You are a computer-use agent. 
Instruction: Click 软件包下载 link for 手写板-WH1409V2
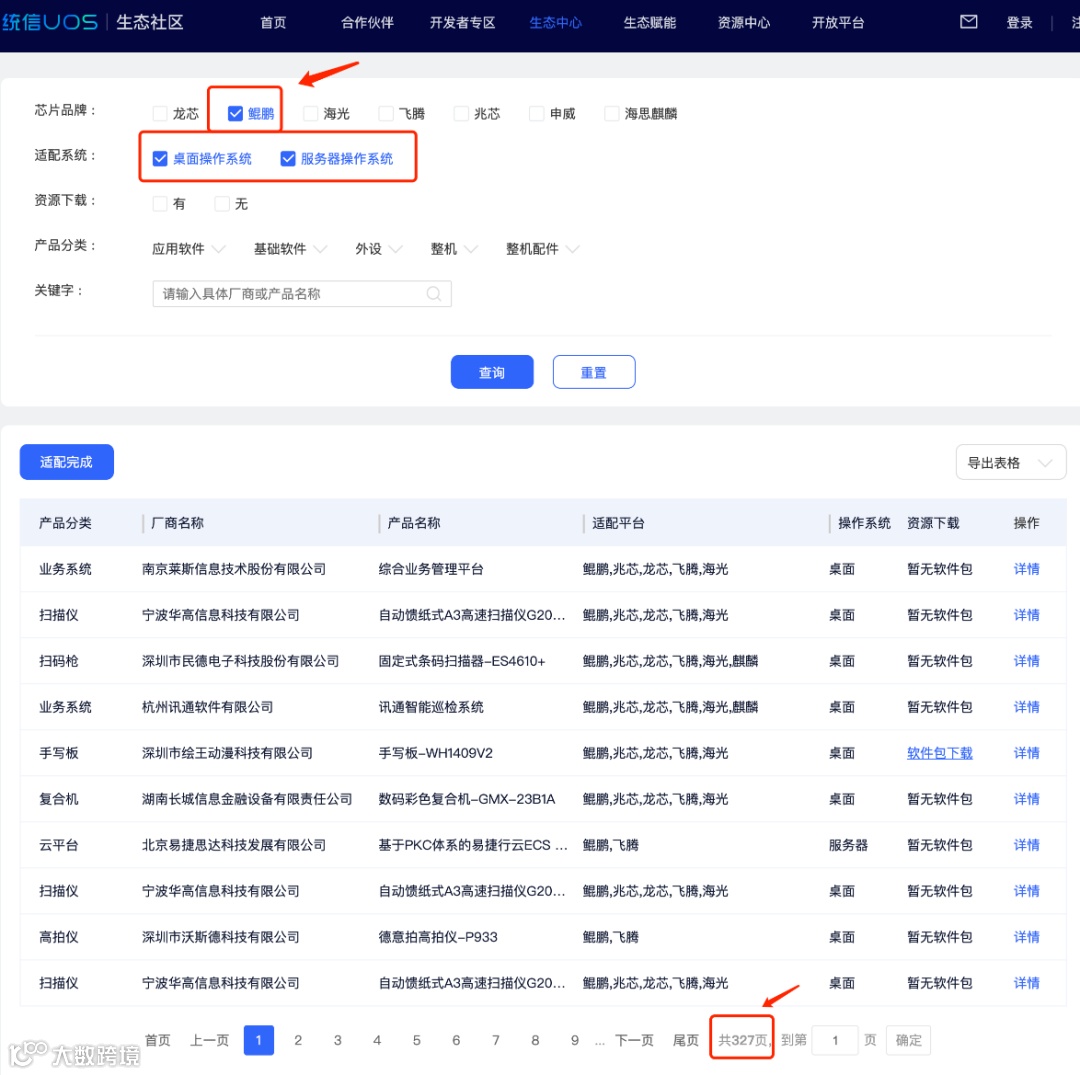(x=939, y=753)
